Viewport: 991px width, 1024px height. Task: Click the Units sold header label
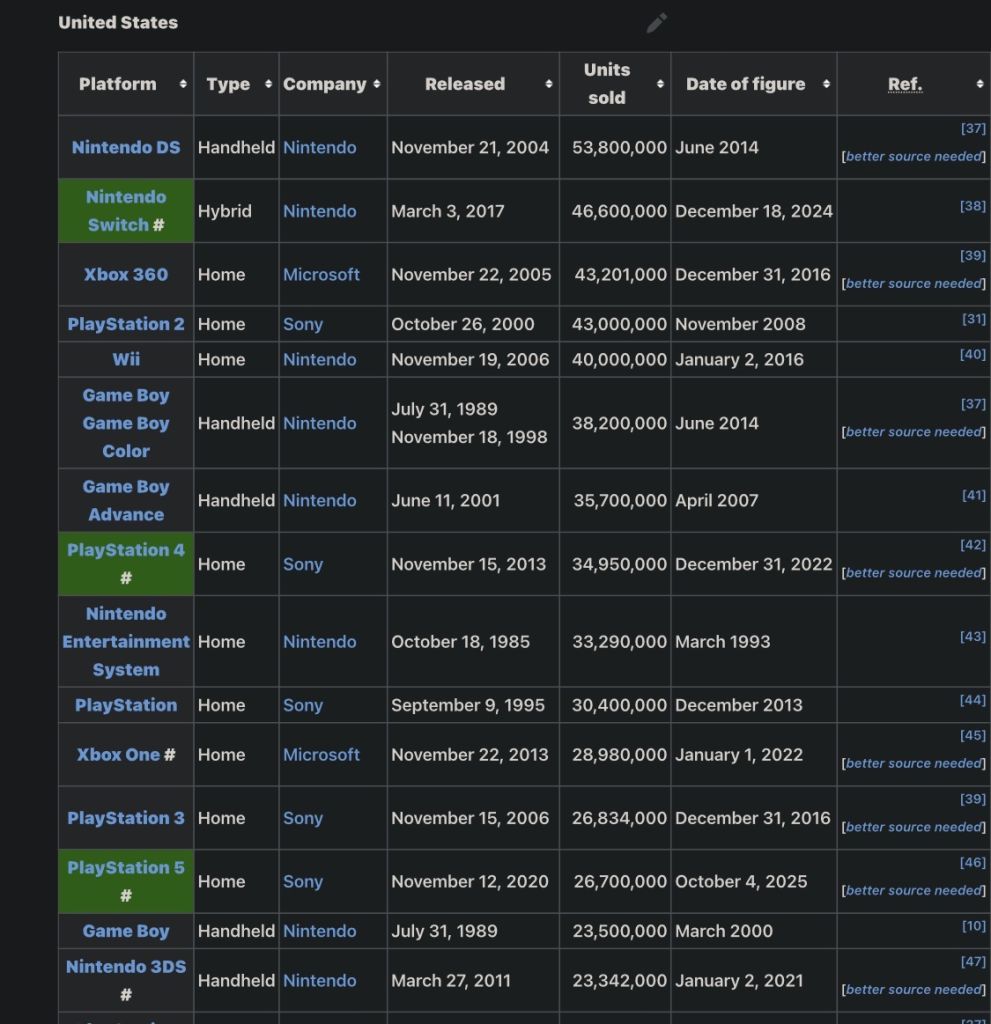click(607, 84)
